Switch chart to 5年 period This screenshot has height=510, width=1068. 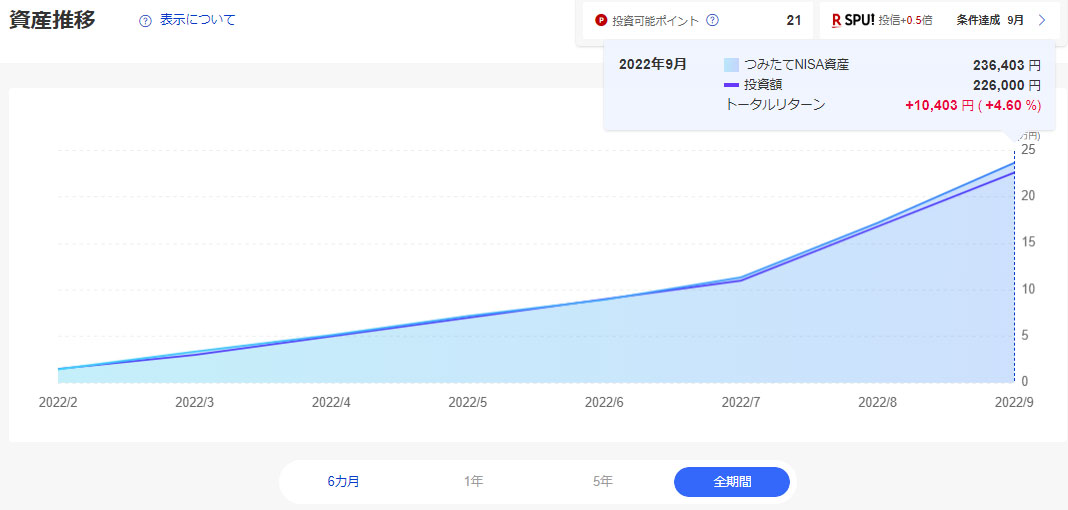[x=602, y=481]
